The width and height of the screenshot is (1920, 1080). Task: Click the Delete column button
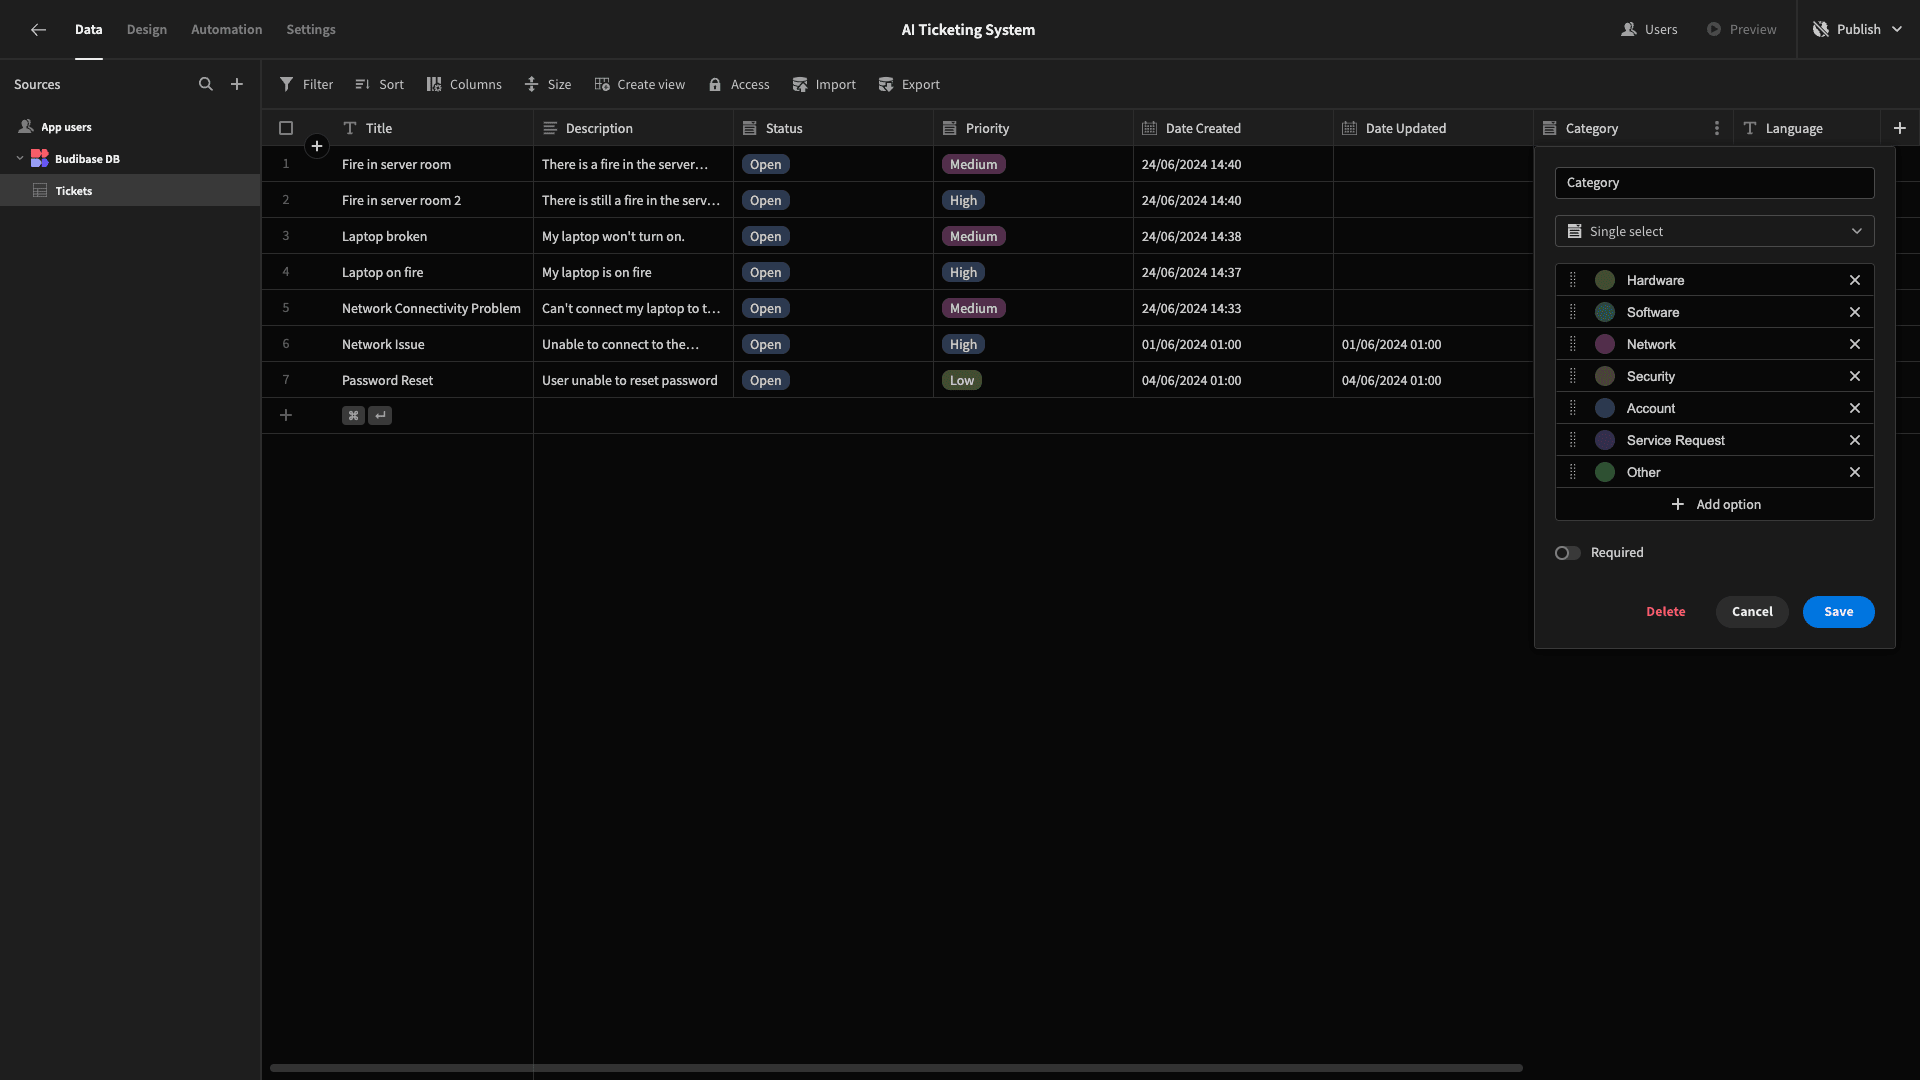click(x=1665, y=612)
